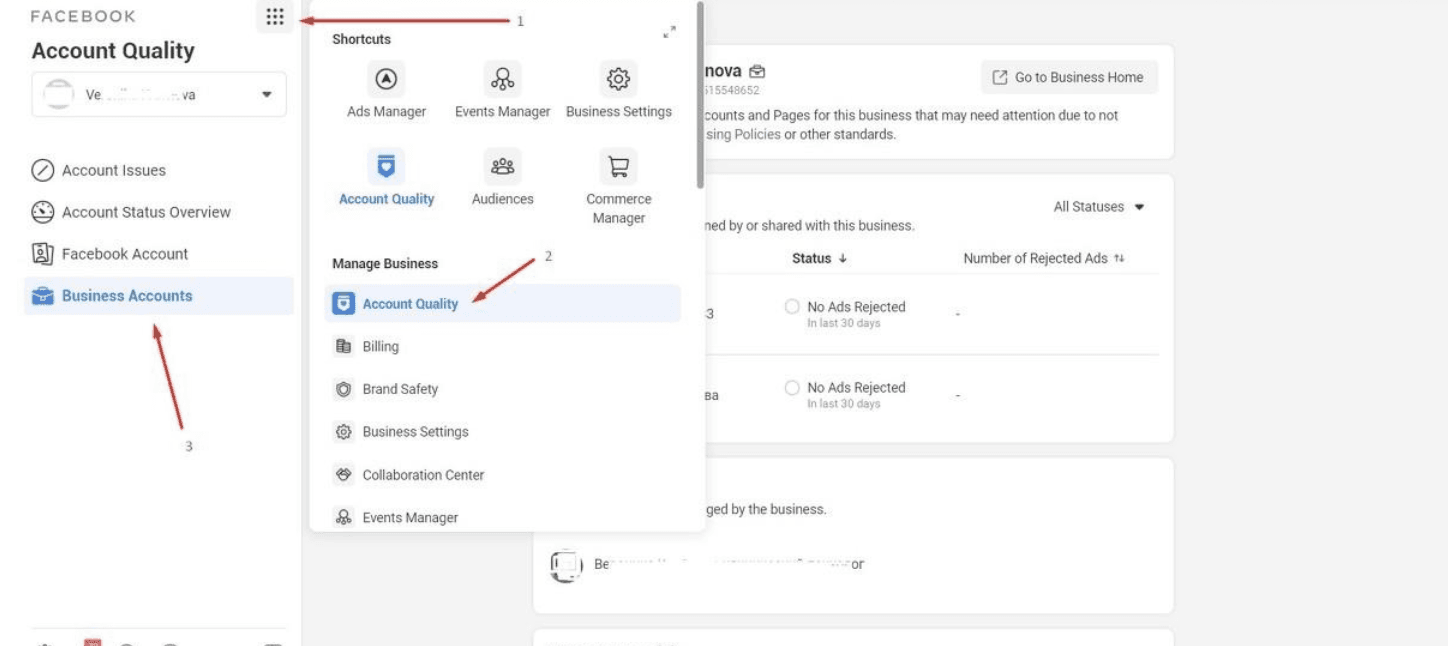
Task: Sort by Number of Rejected Ads column
Action: 1044,258
